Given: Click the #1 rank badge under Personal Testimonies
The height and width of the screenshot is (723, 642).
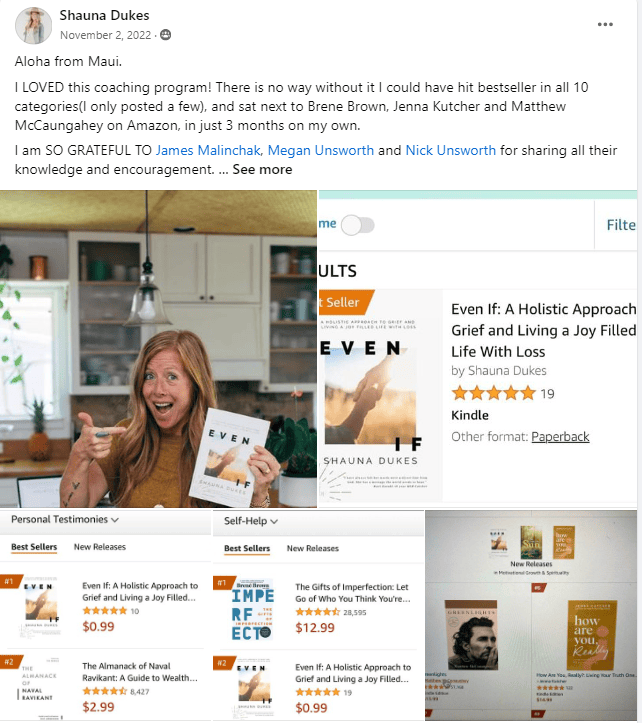Looking at the screenshot, I should (9, 581).
